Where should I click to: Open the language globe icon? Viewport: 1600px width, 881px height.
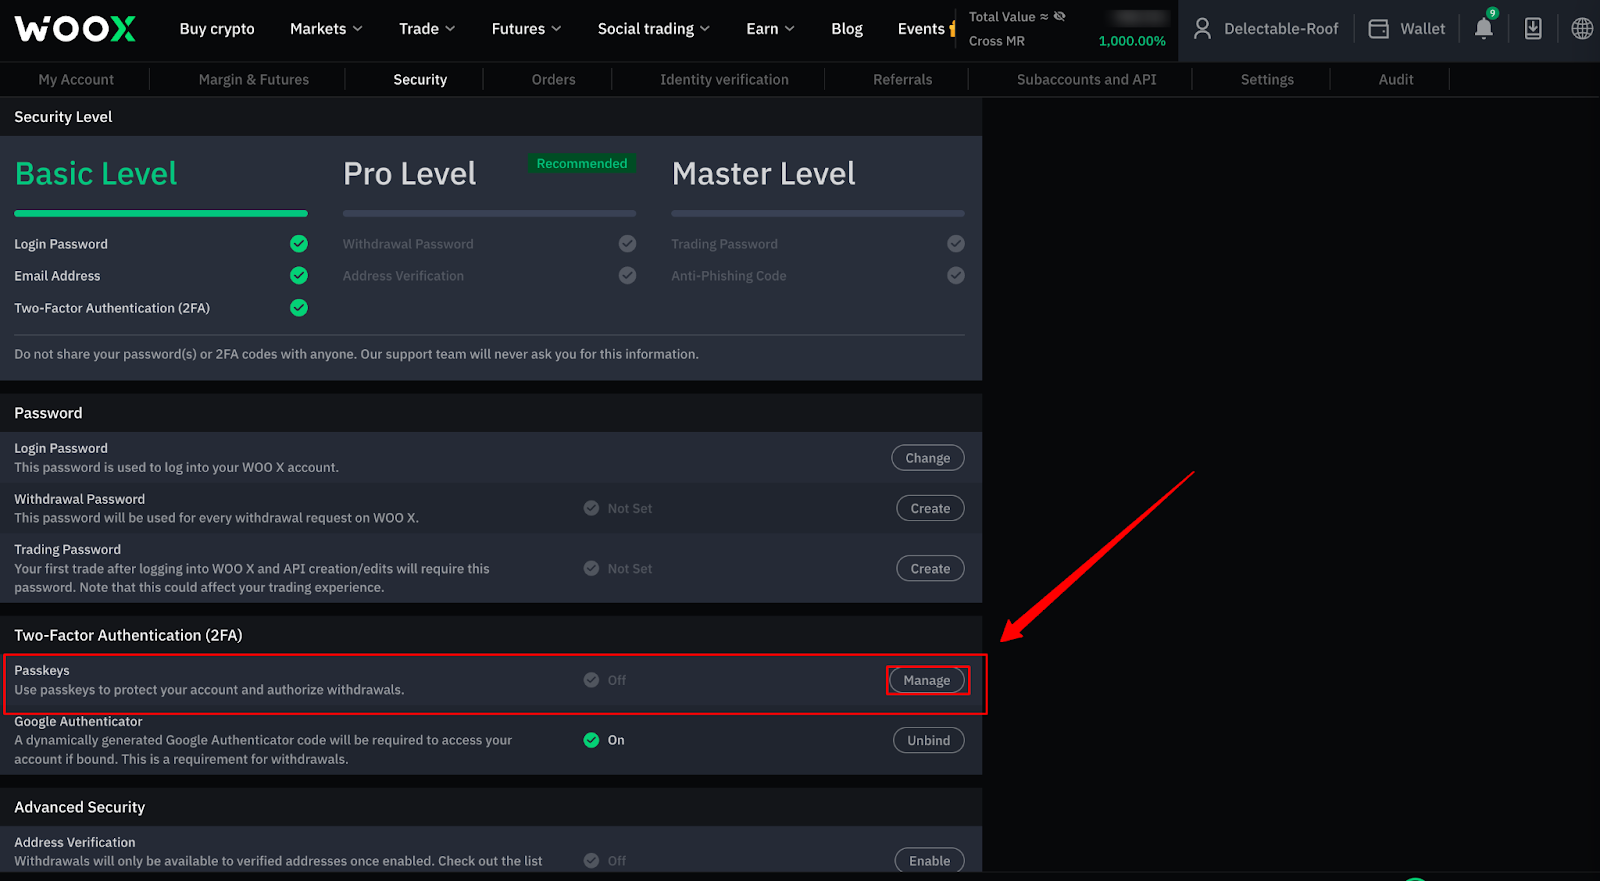click(1582, 28)
